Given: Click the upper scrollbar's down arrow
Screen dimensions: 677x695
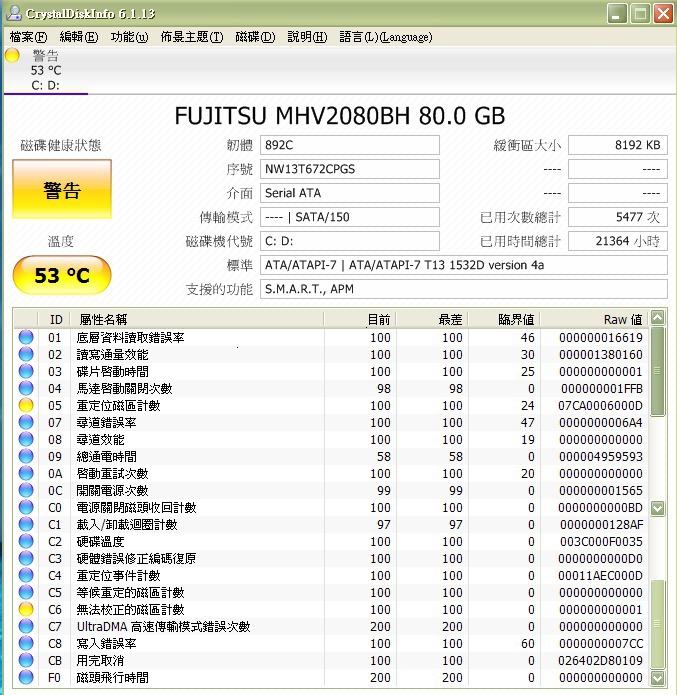Looking at the screenshot, I should tap(657, 508).
